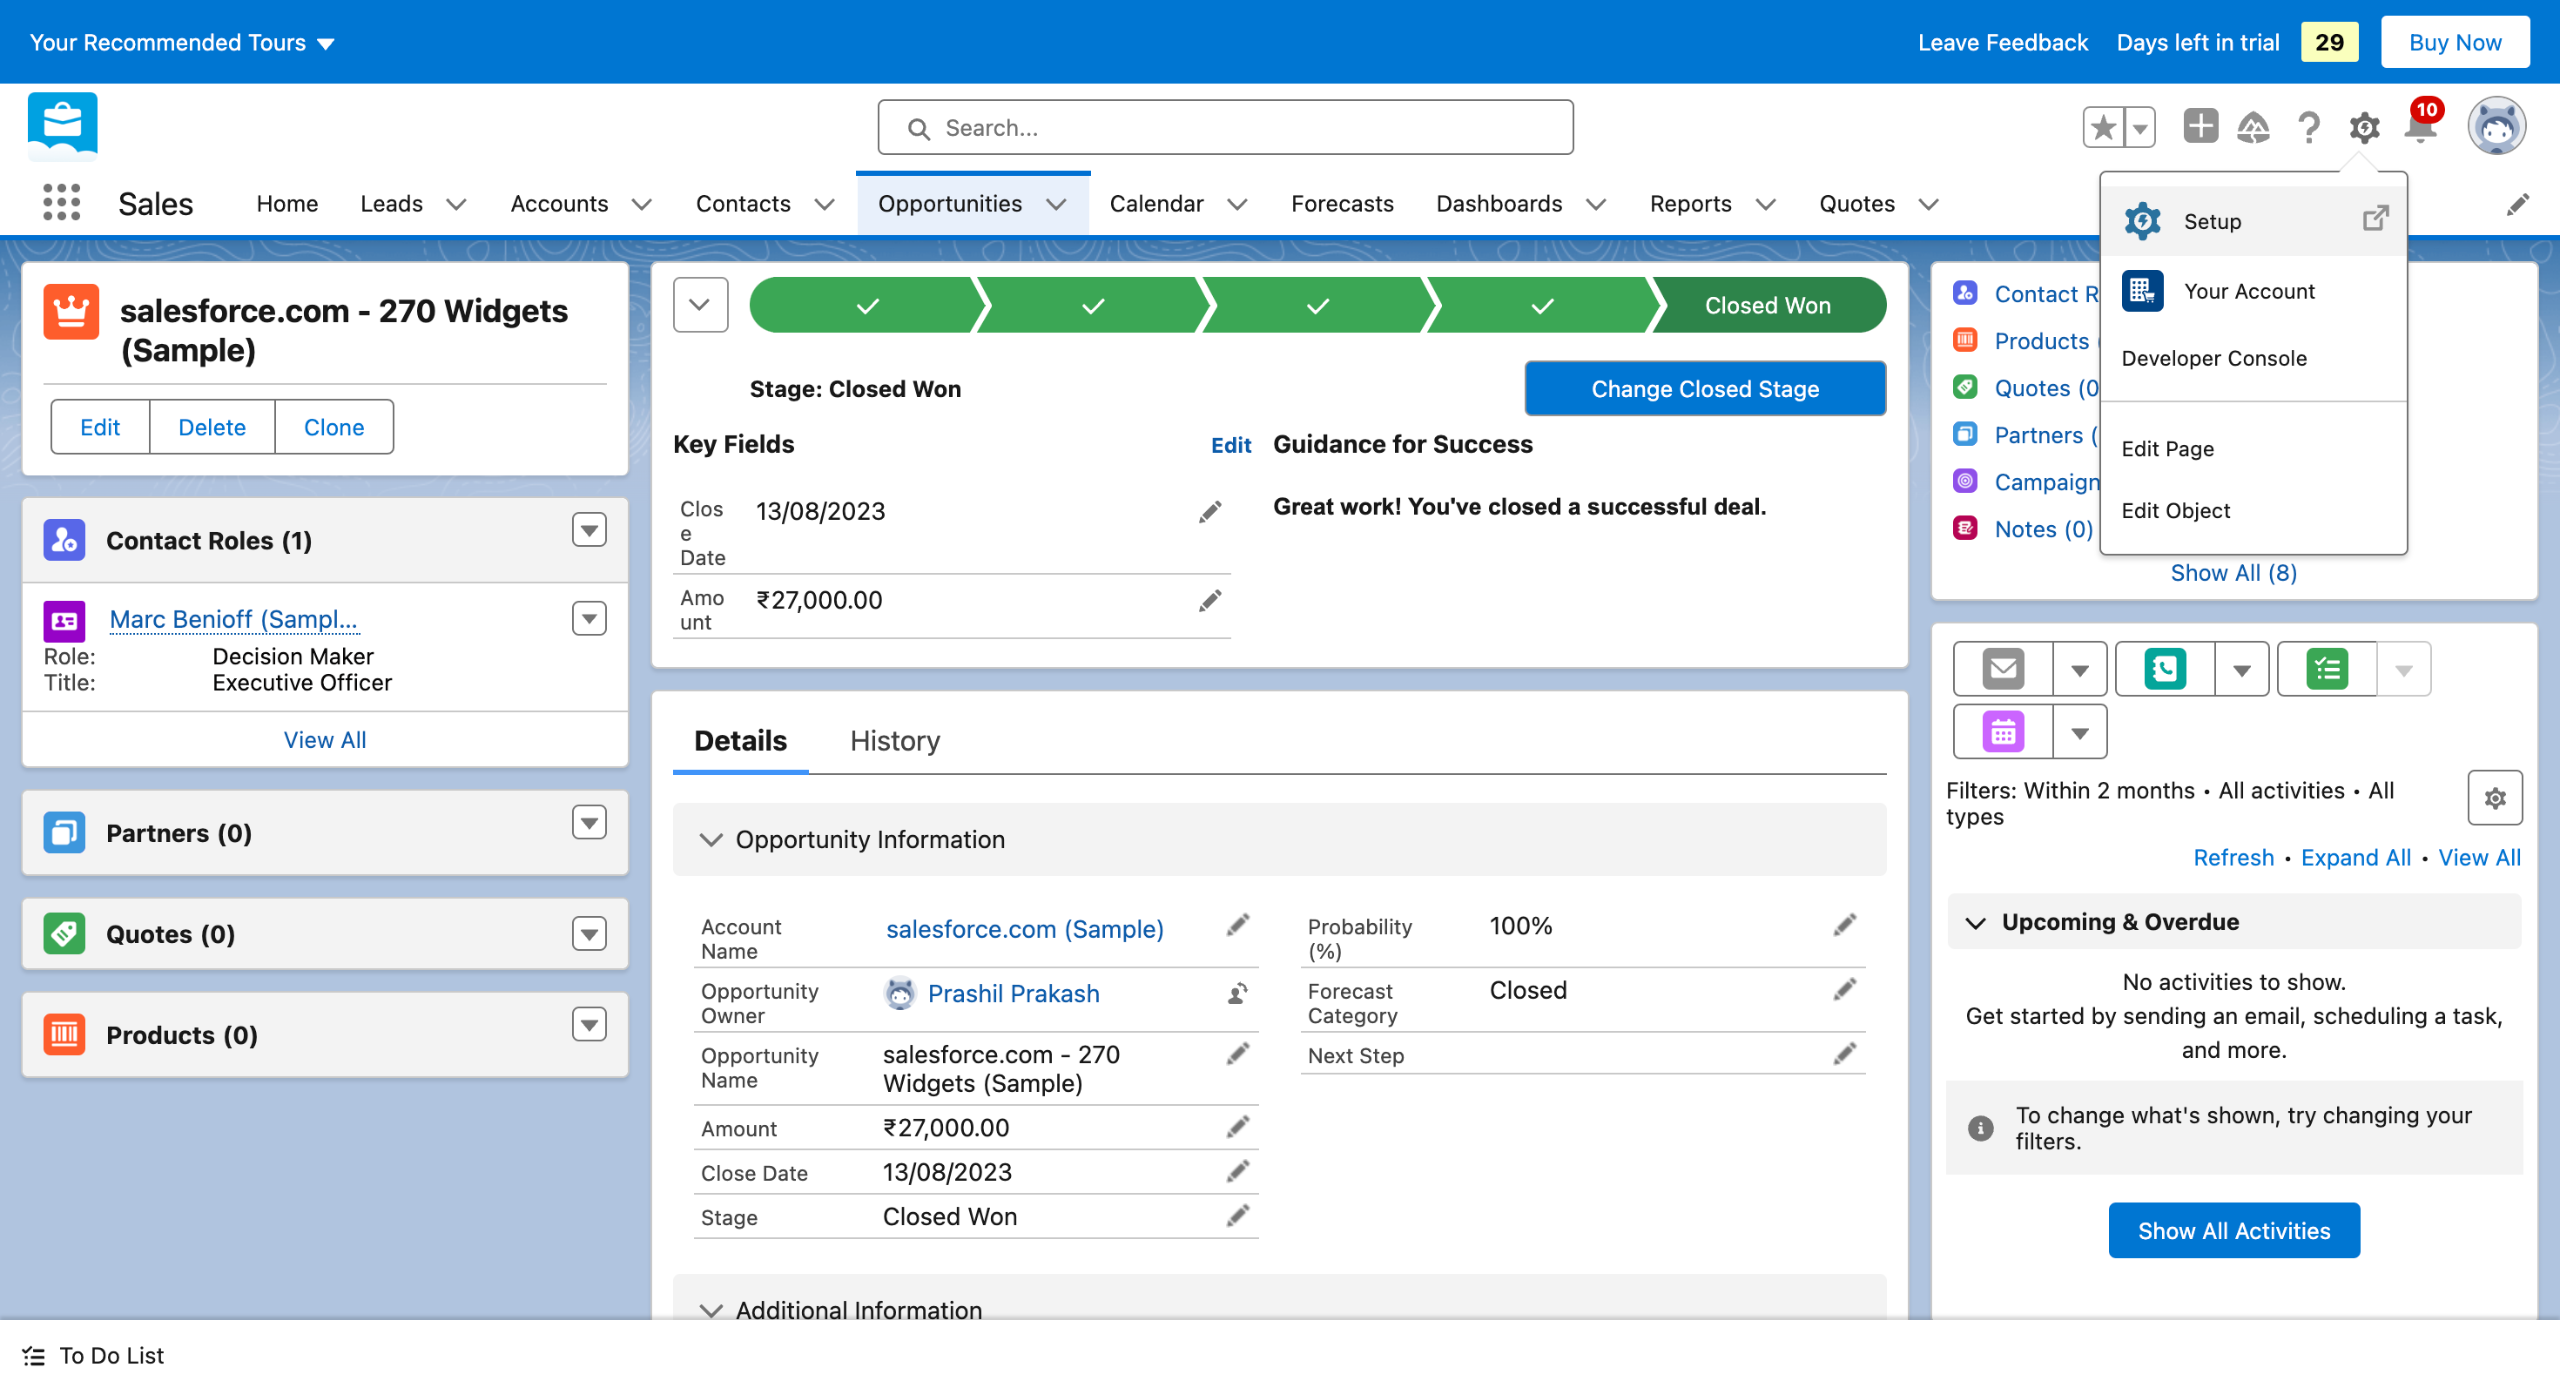2560x1389 pixels.
Task: Open the Forecasts nav tab
Action: (1342, 204)
